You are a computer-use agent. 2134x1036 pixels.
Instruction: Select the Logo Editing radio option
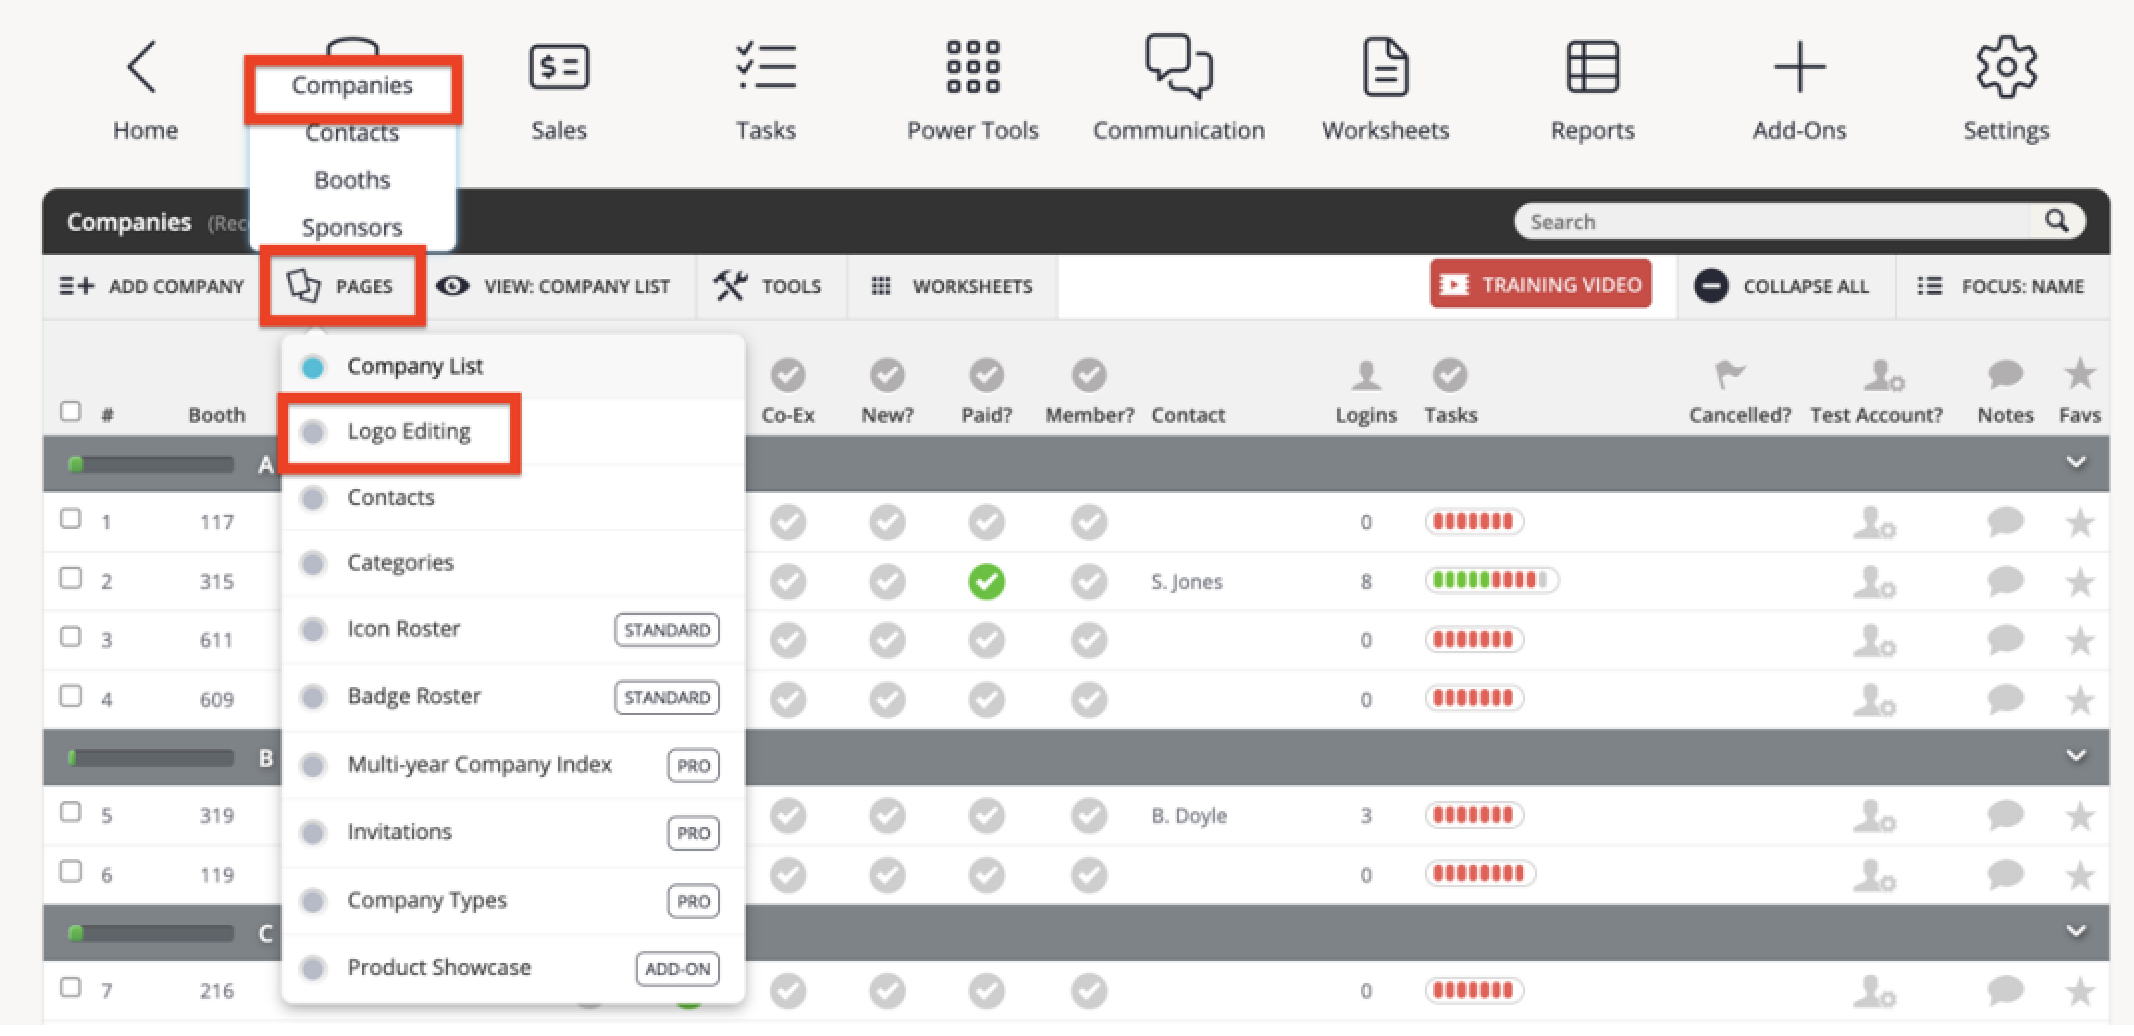(313, 432)
